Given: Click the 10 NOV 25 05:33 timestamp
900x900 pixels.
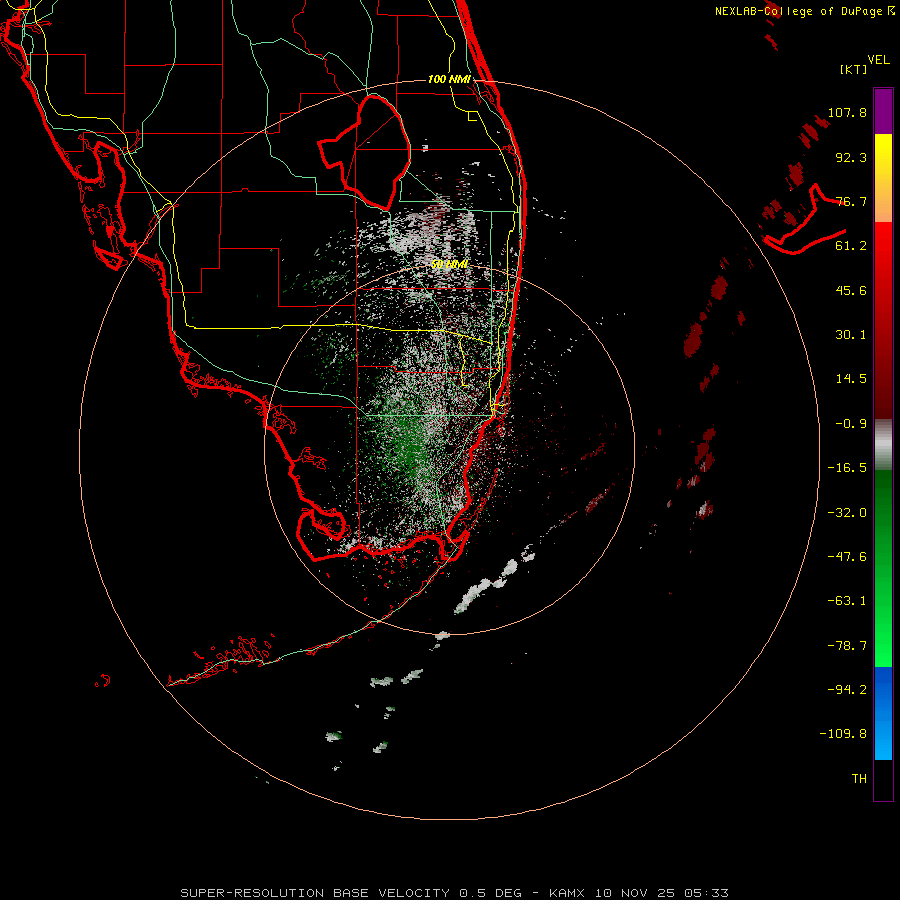Looking at the screenshot, I should [x=661, y=893].
